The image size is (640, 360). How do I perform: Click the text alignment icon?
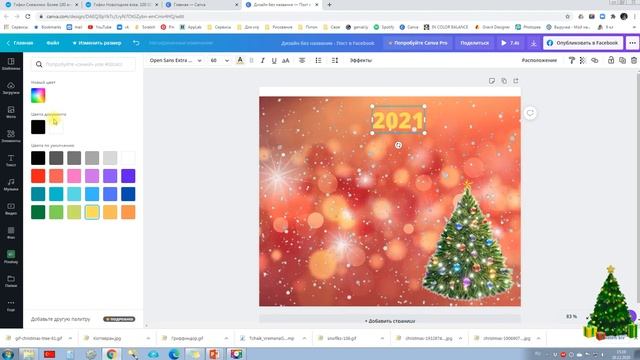302,60
